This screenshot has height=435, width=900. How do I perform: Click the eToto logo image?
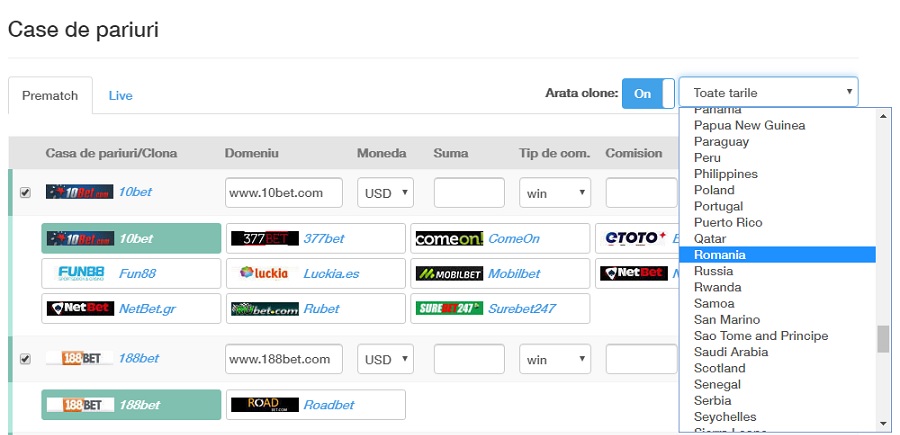[x=634, y=238]
